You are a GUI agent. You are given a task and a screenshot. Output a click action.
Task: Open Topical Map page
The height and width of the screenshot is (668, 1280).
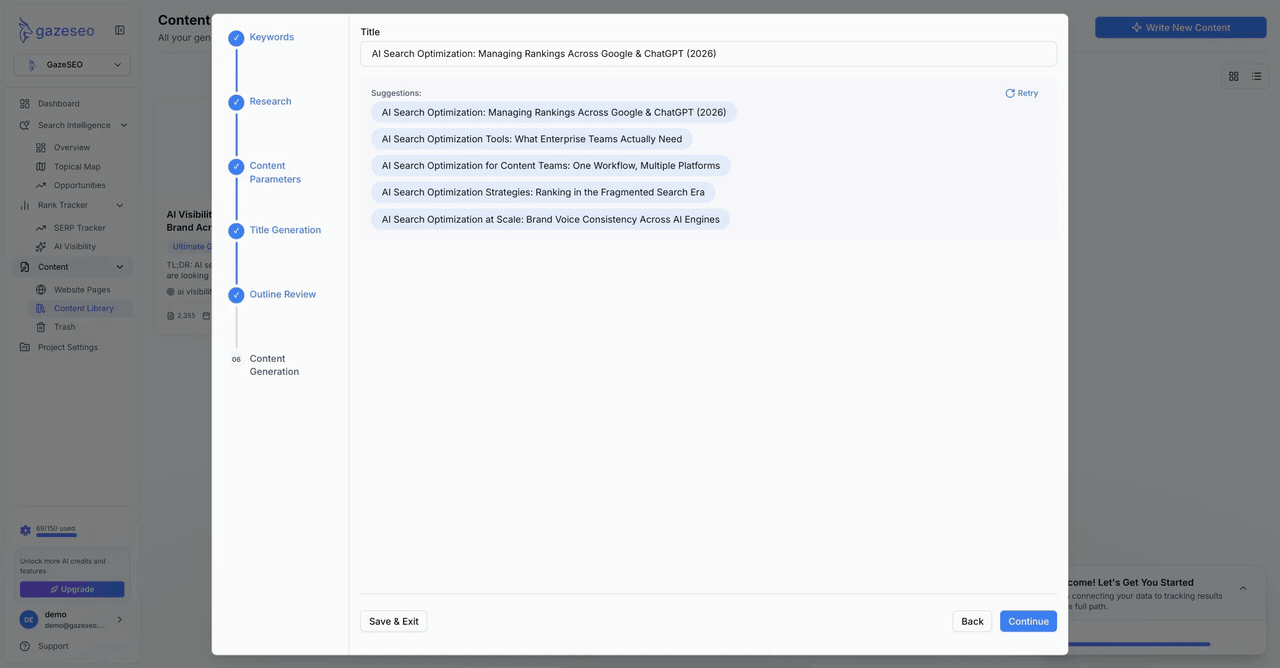(x=77, y=166)
